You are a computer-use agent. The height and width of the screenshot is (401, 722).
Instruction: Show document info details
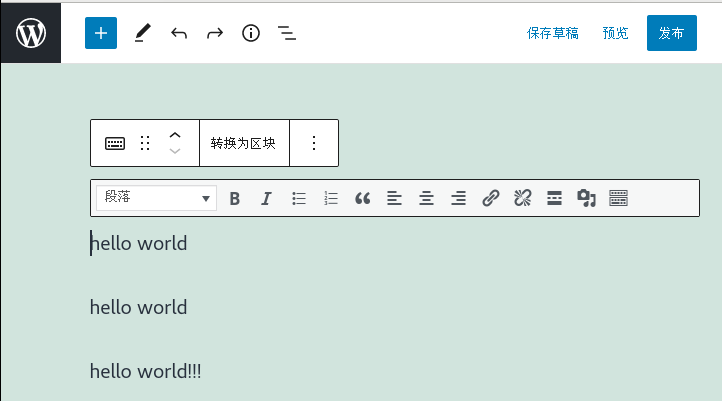click(x=251, y=33)
